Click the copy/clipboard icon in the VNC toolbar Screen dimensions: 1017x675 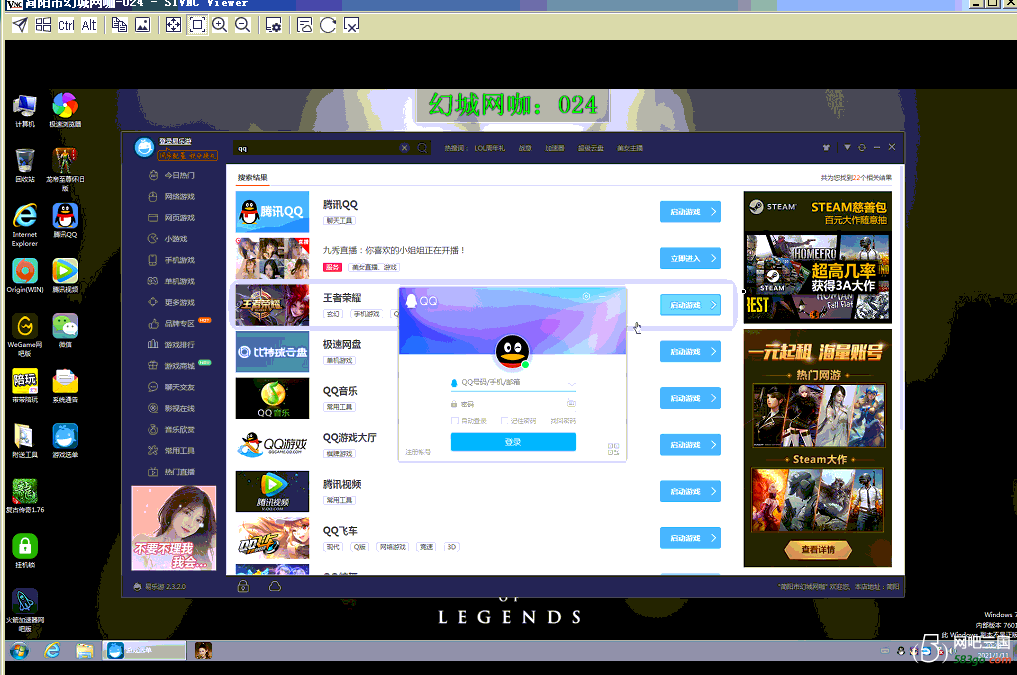pyautogui.click(x=119, y=25)
